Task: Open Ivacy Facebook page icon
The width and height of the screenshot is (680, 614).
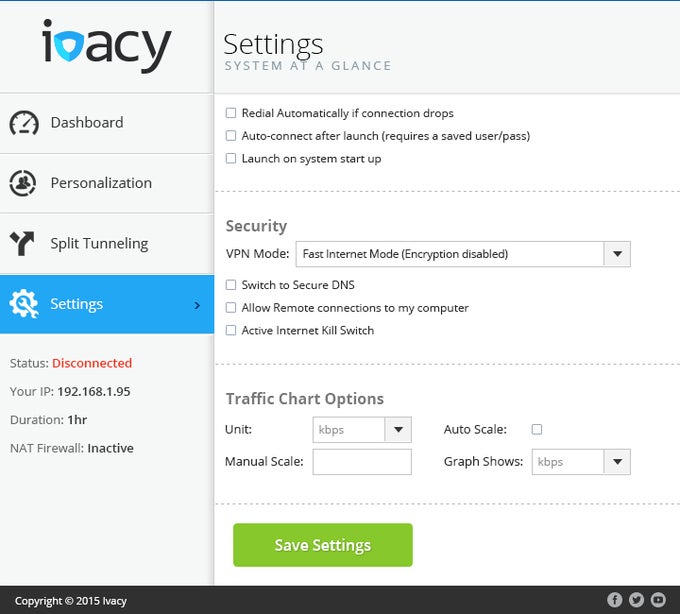Action: tap(614, 600)
